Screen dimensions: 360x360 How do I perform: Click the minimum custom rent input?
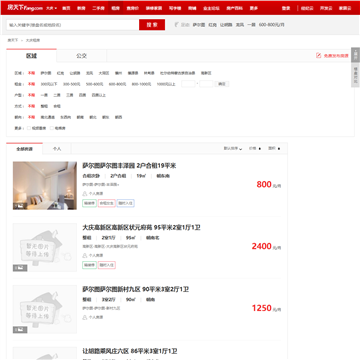188,84
